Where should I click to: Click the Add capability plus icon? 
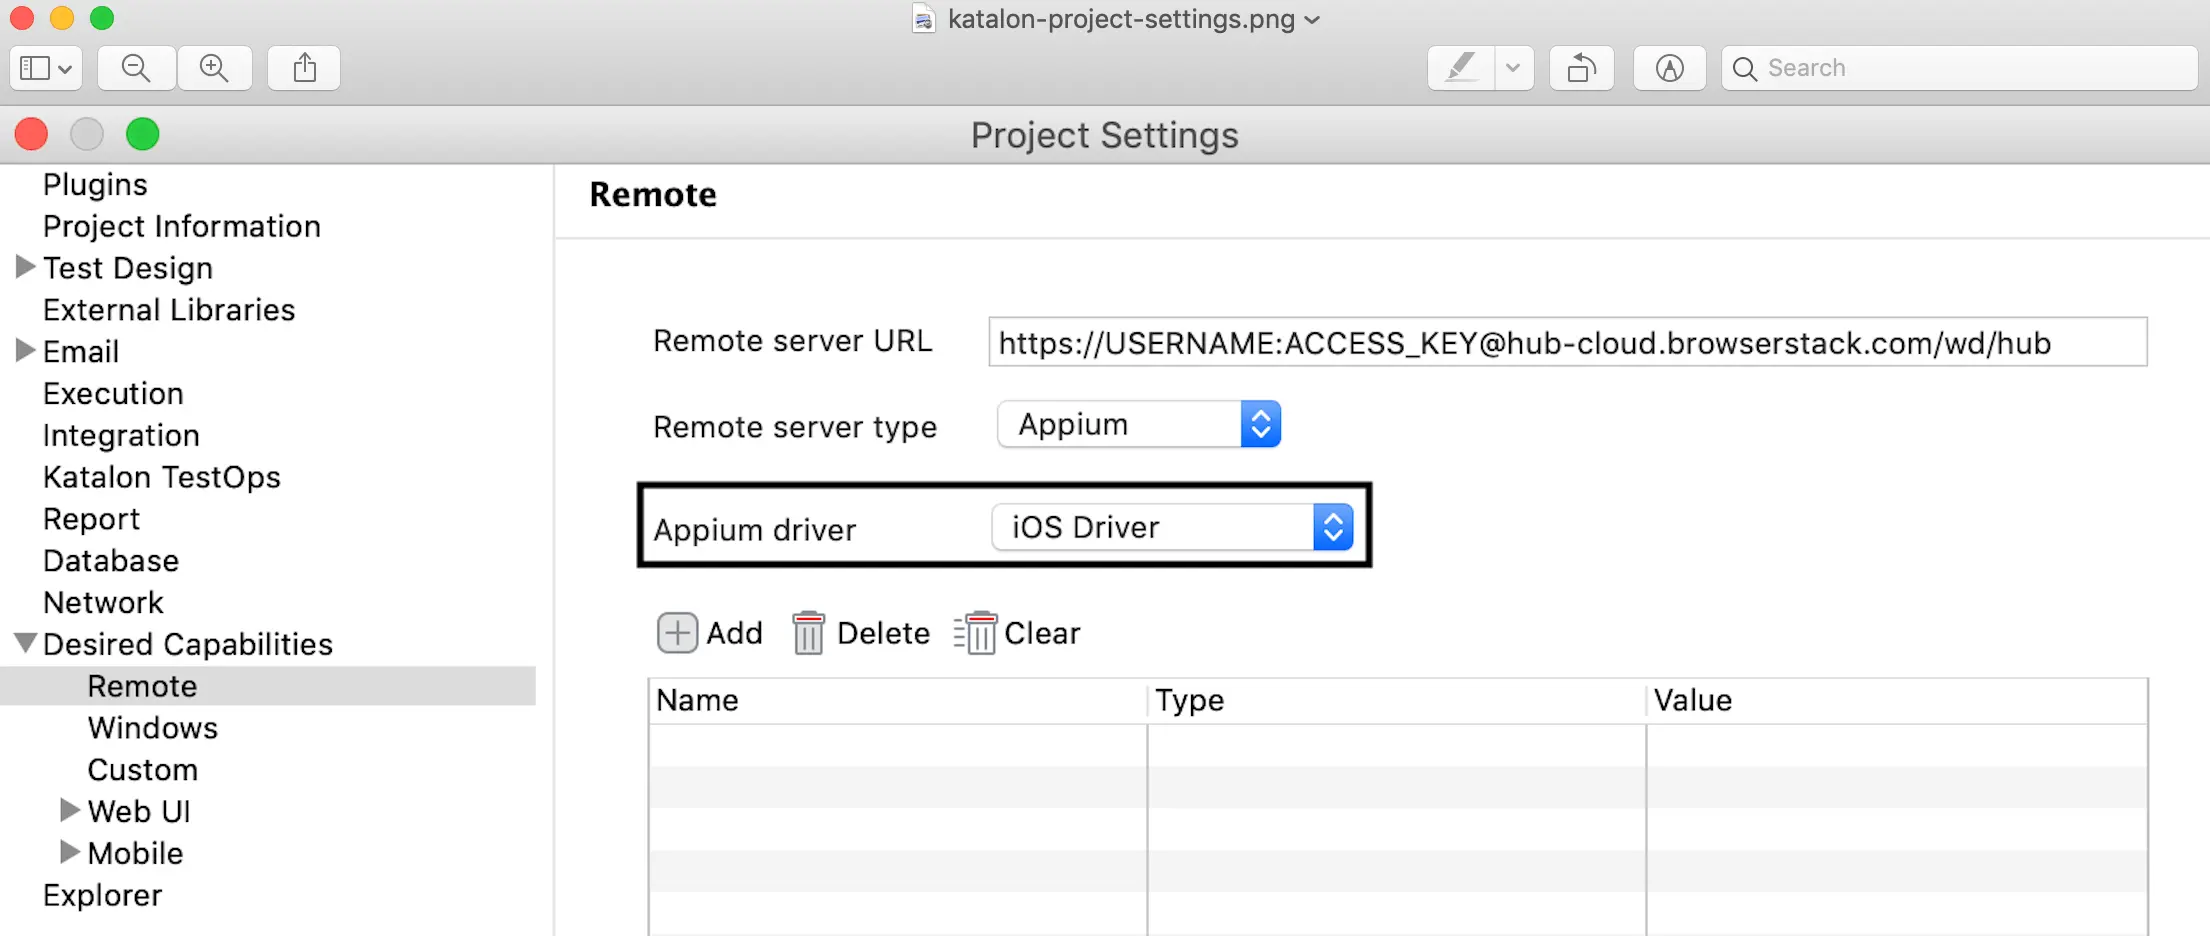click(677, 633)
